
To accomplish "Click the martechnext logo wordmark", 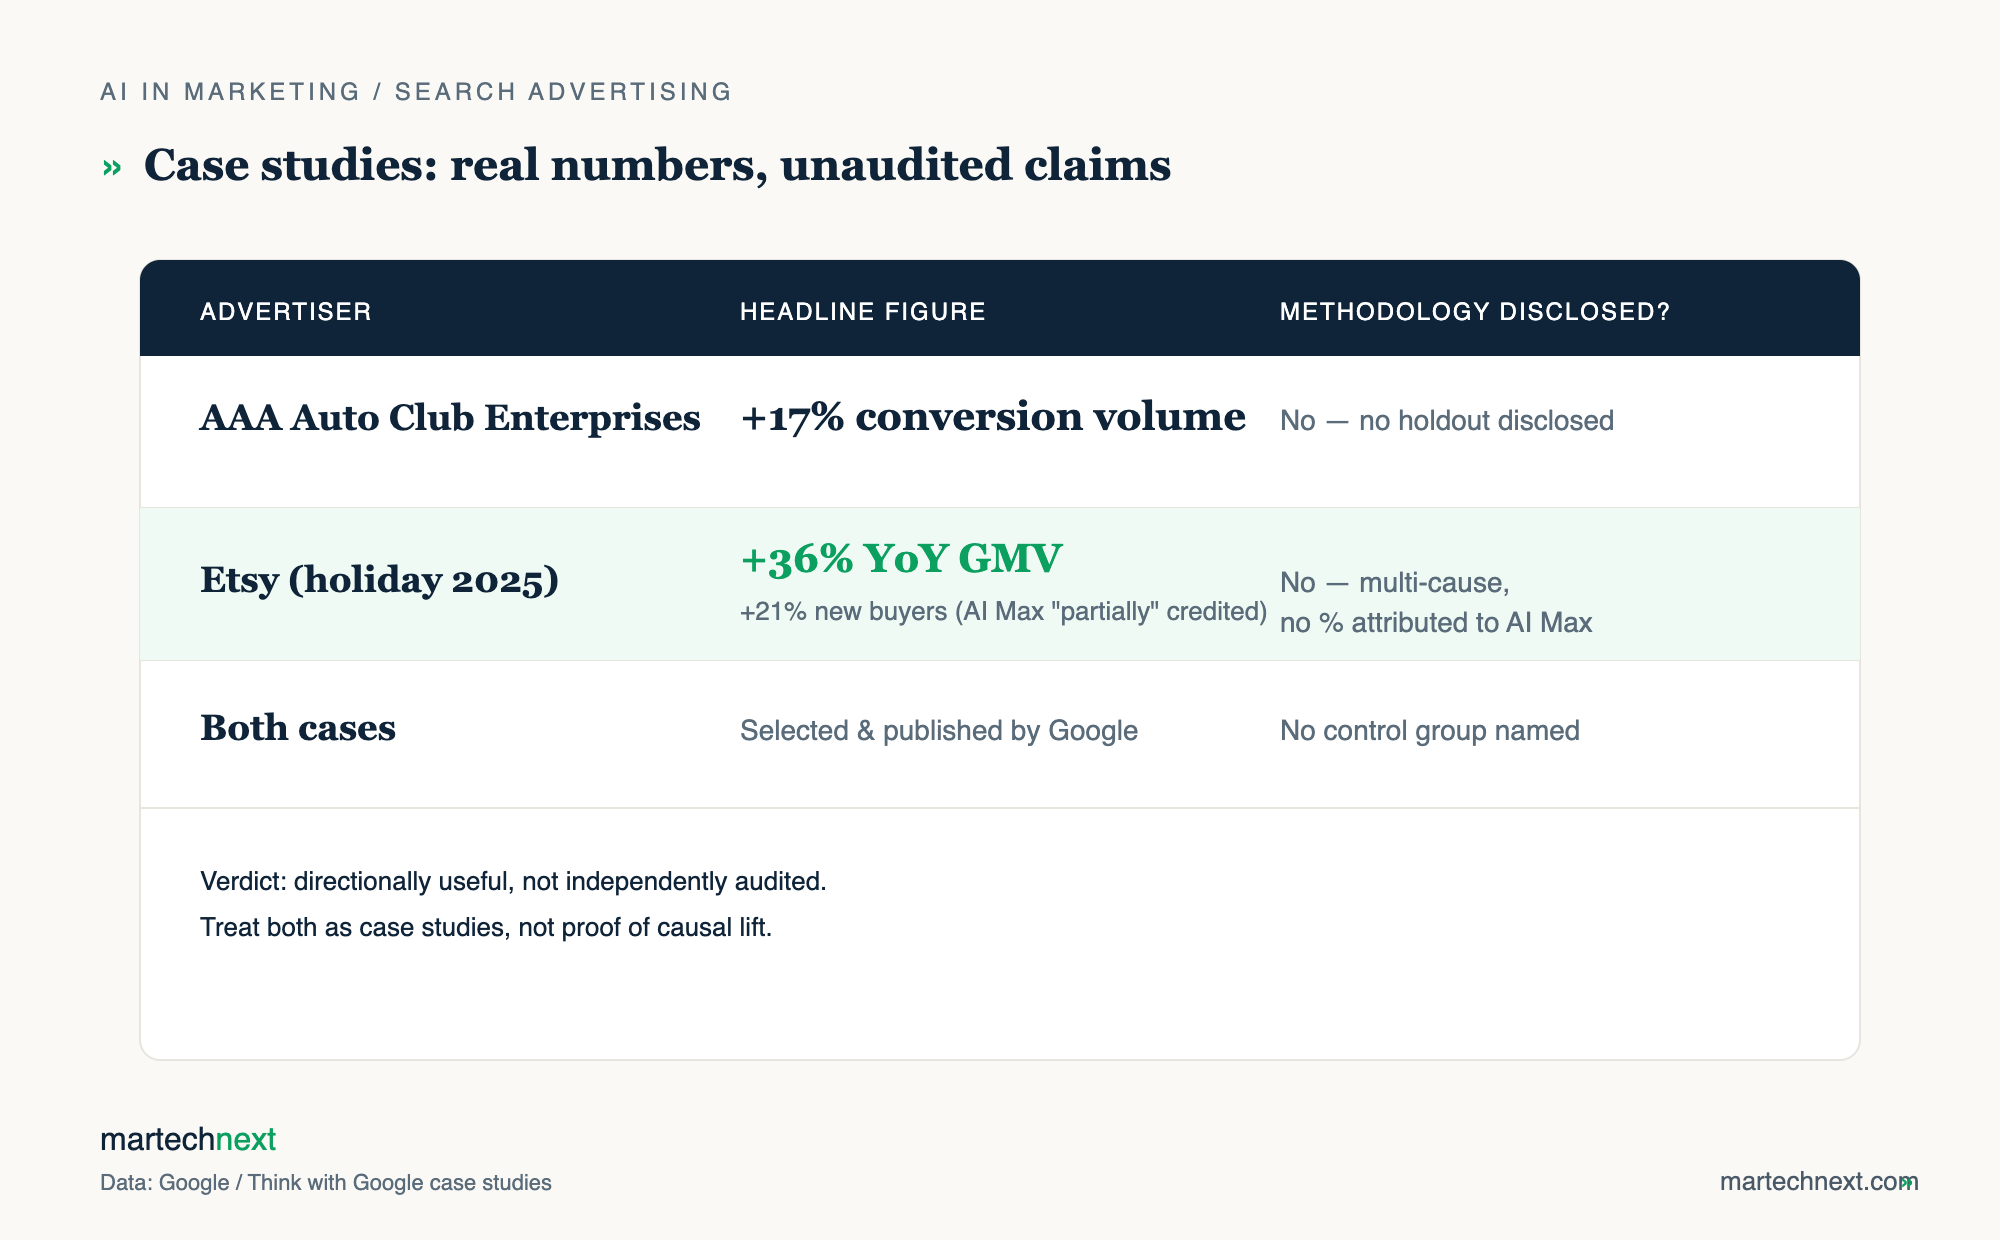I will (188, 1139).
